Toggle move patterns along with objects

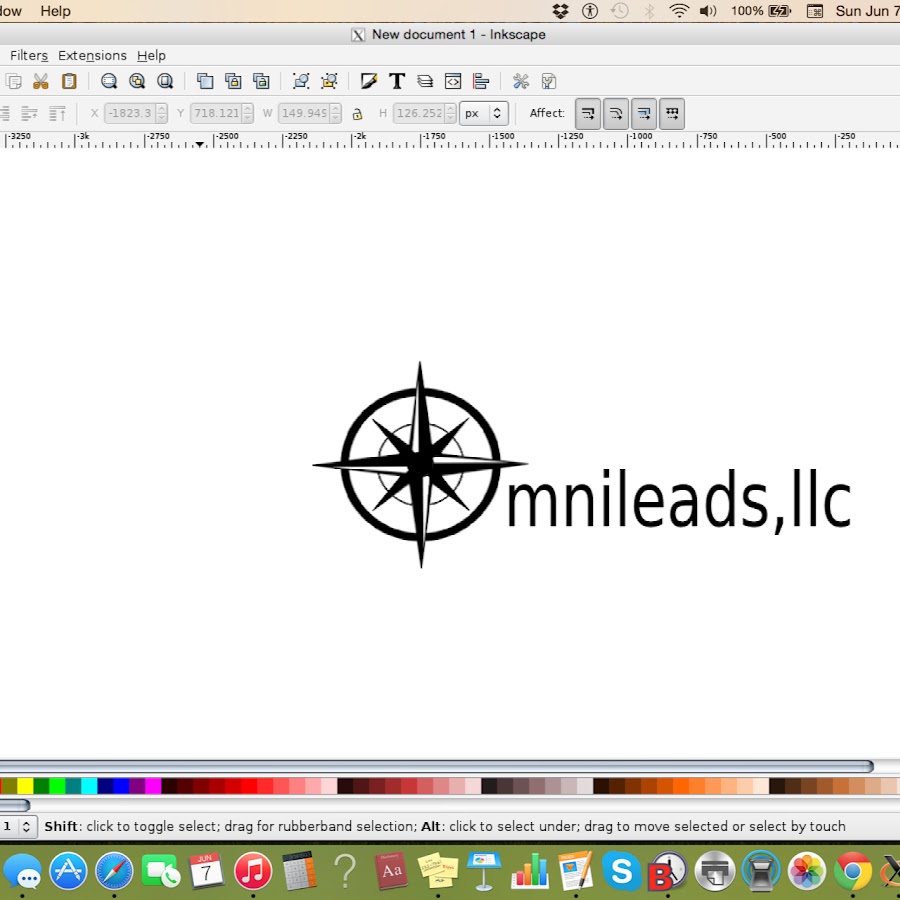pyautogui.click(x=672, y=113)
